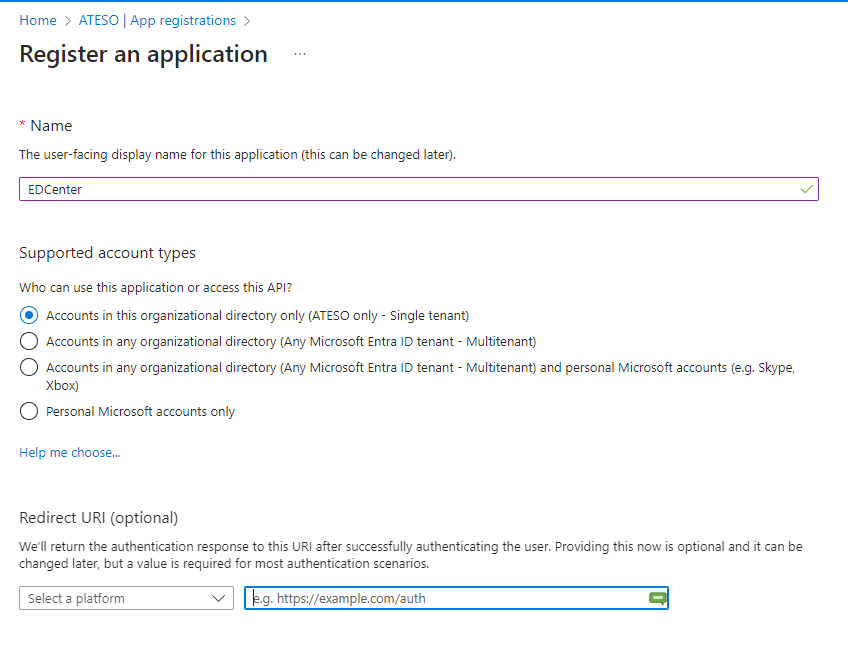Choose Personal Microsoft accounts only

click(29, 411)
